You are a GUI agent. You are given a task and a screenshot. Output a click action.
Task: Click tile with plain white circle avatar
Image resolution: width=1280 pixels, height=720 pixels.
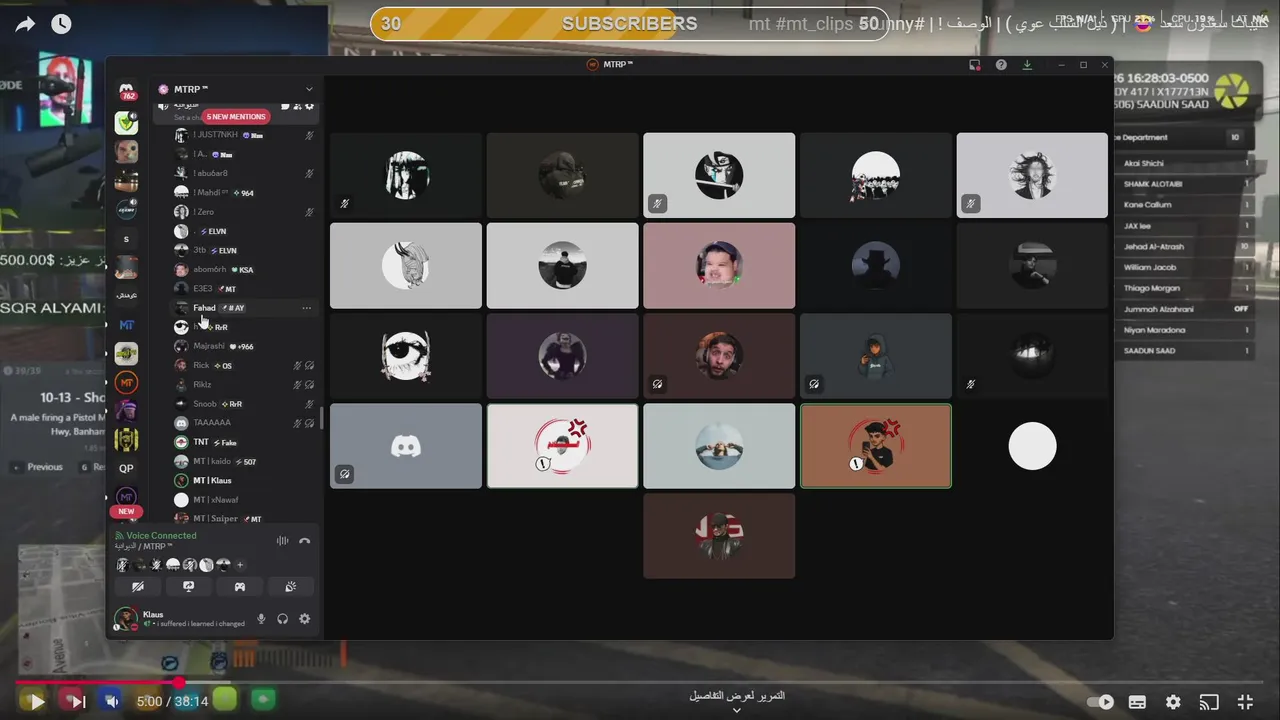1032,446
